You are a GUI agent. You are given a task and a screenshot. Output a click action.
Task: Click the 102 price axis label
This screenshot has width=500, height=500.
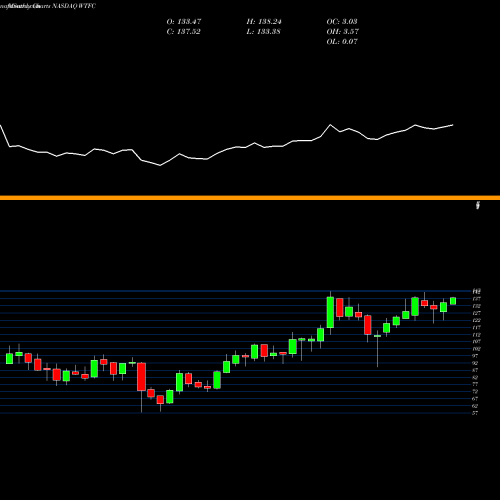(x=476, y=349)
